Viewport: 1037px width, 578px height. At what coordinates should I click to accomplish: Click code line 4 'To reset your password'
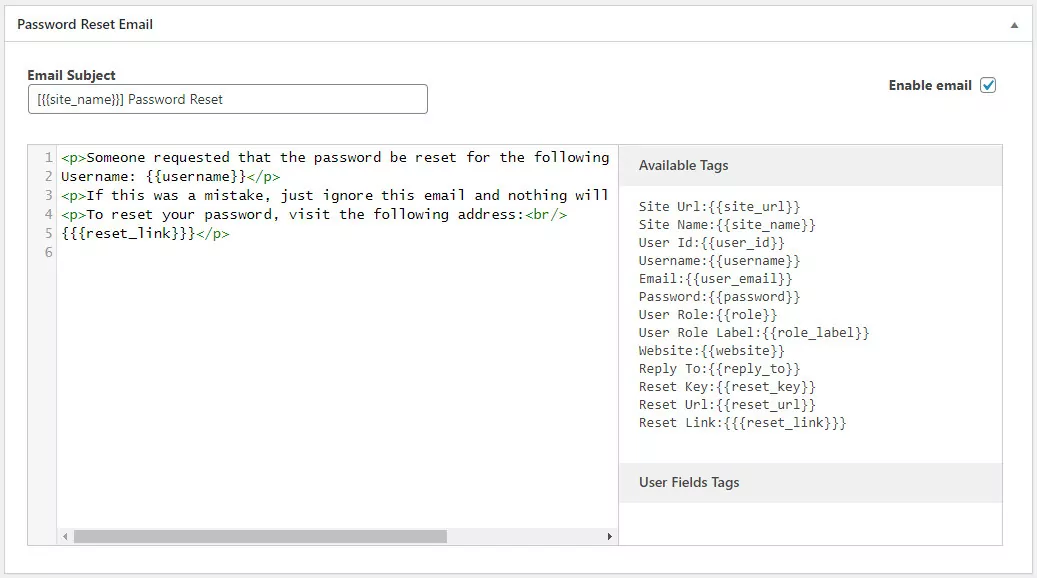(314, 214)
